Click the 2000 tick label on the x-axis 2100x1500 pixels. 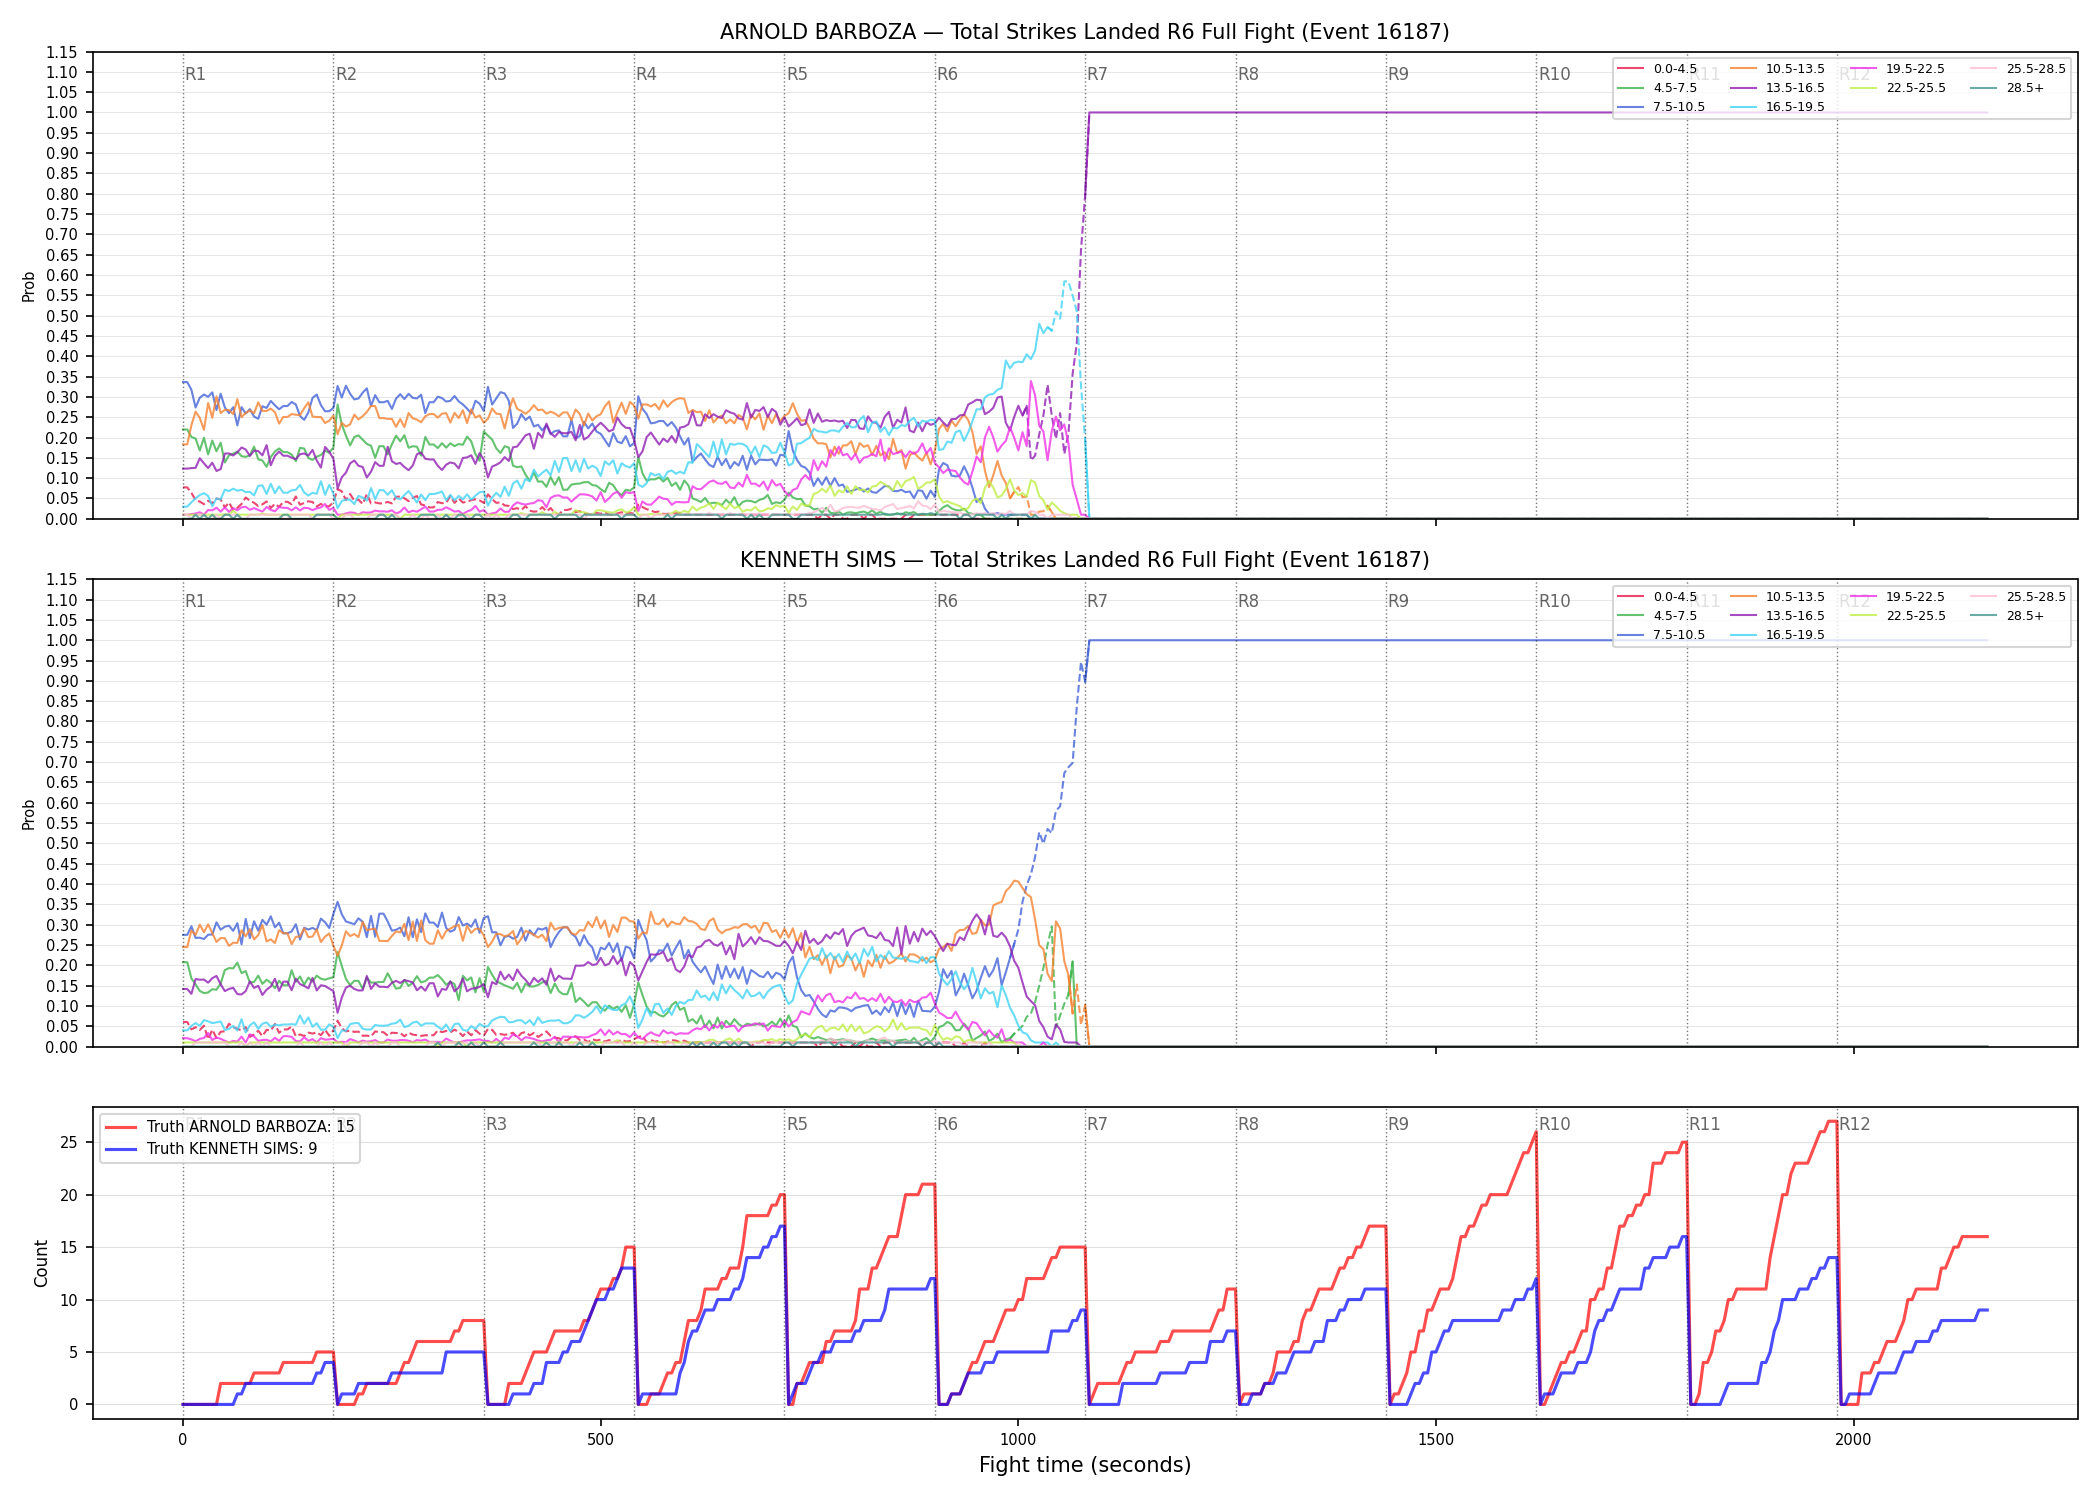1853,1440
